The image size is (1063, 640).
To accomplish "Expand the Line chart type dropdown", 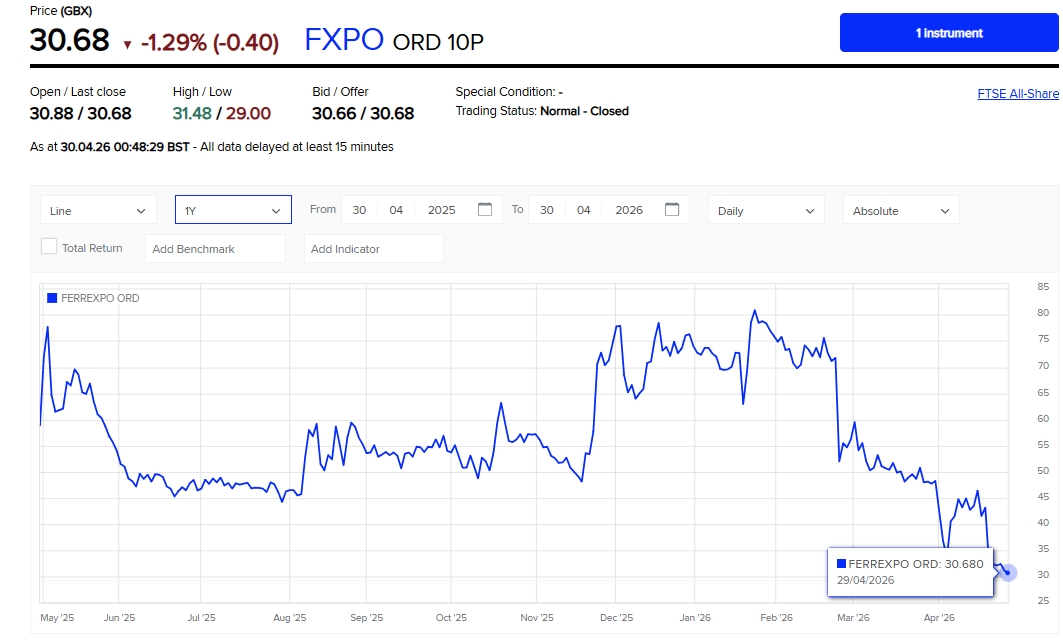I will (x=98, y=210).
